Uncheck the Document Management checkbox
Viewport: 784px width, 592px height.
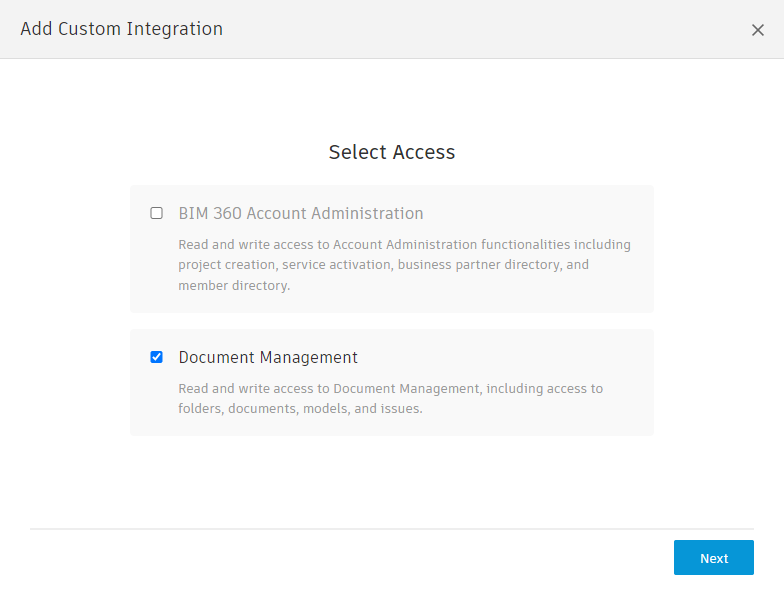(x=156, y=357)
